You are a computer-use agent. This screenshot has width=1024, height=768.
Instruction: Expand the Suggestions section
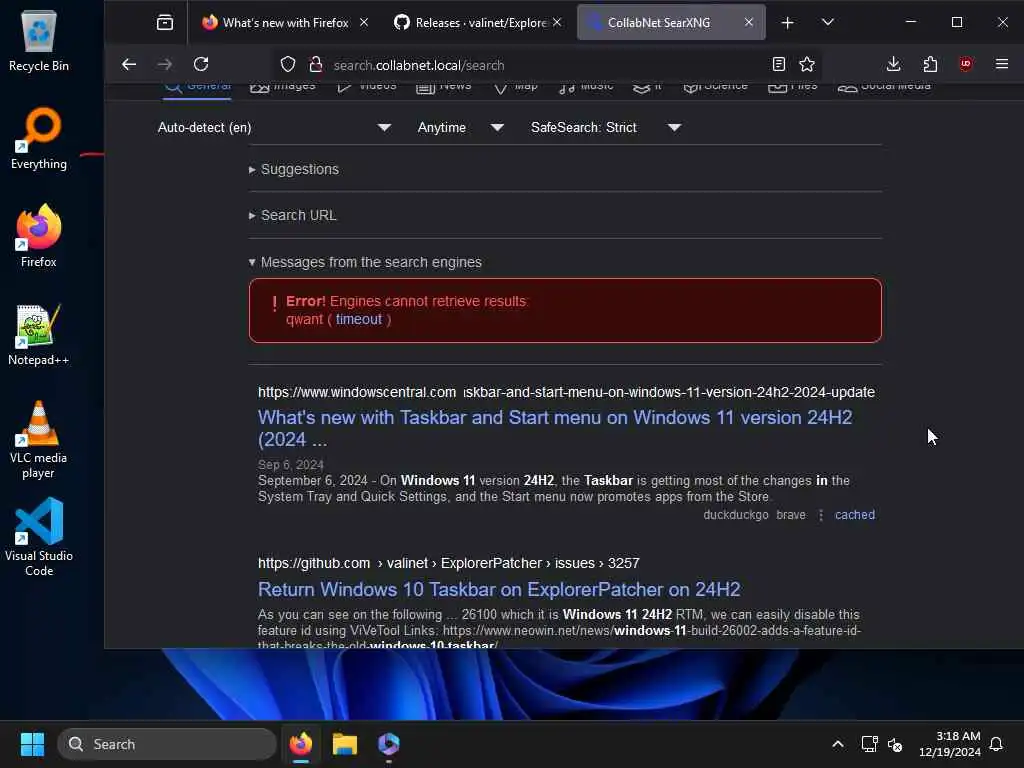tap(294, 169)
